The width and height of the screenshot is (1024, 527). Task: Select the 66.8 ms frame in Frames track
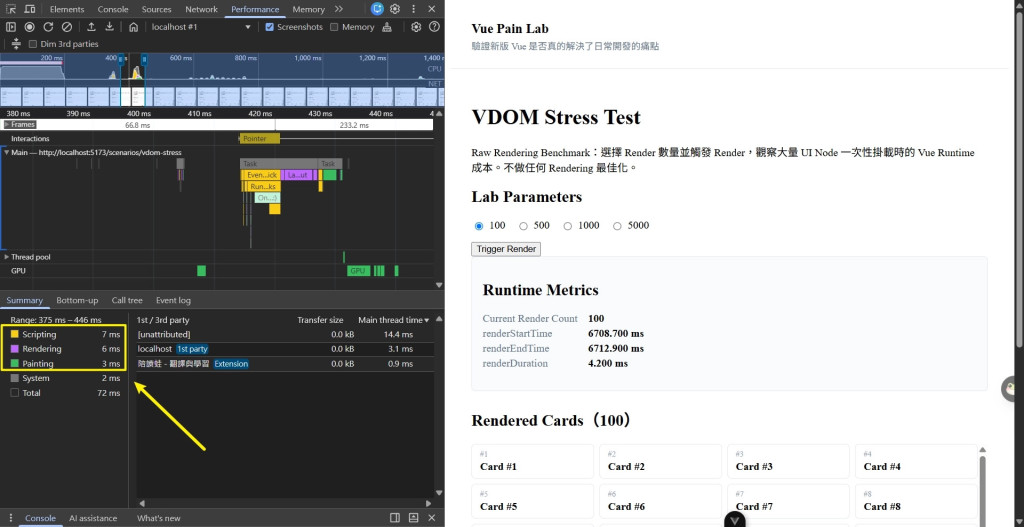tap(137, 124)
